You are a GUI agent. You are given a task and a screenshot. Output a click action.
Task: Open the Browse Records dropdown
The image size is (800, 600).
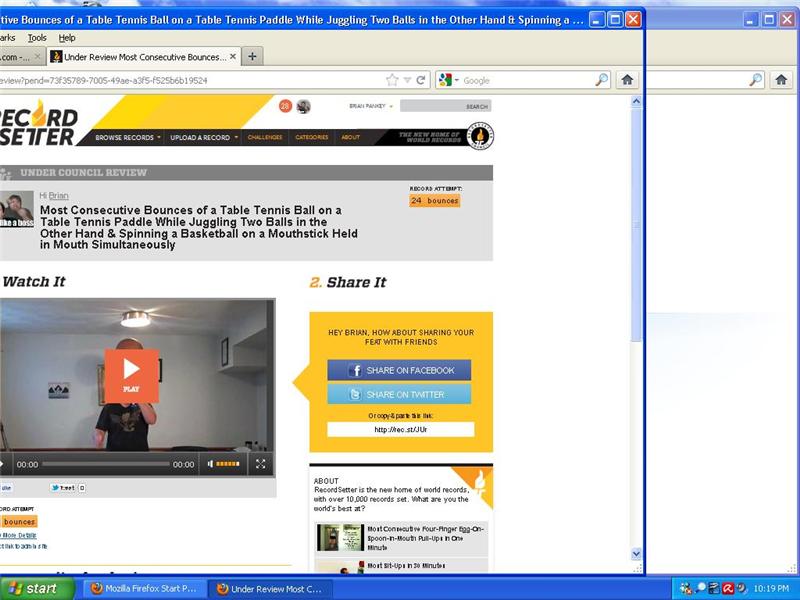[128, 137]
